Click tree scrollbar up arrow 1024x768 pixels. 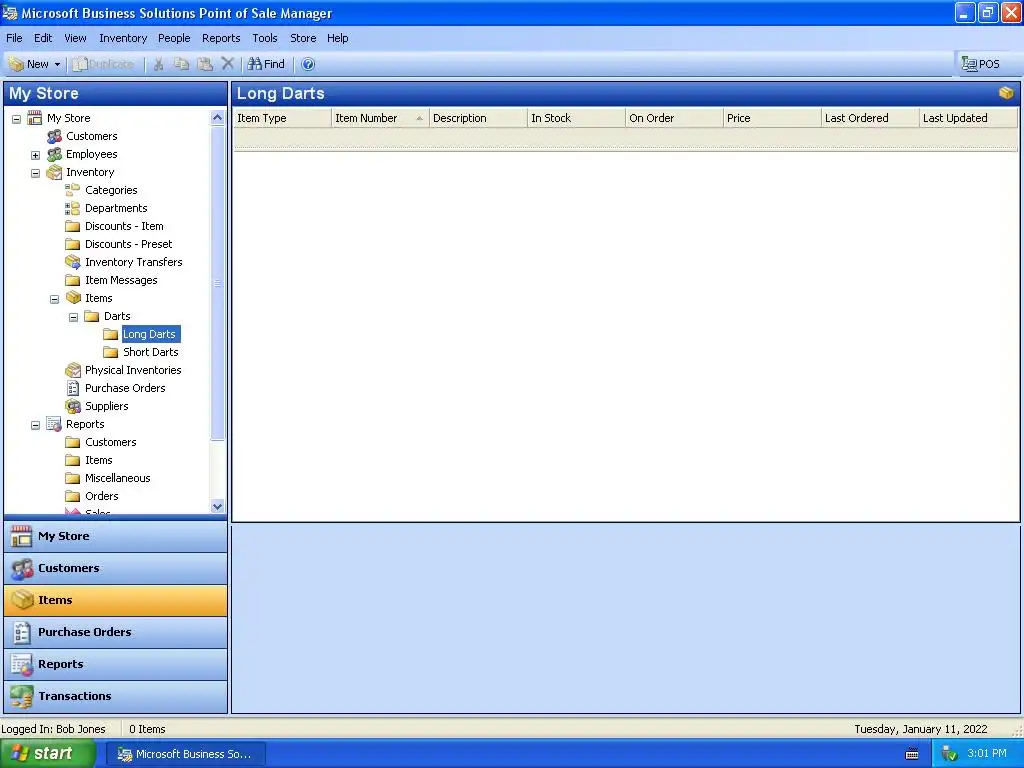pyautogui.click(x=217, y=118)
